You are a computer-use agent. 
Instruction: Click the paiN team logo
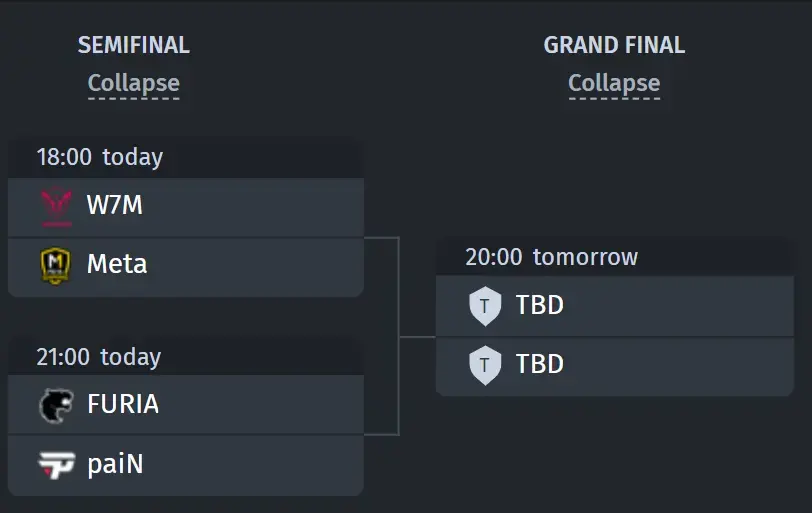pos(57,465)
